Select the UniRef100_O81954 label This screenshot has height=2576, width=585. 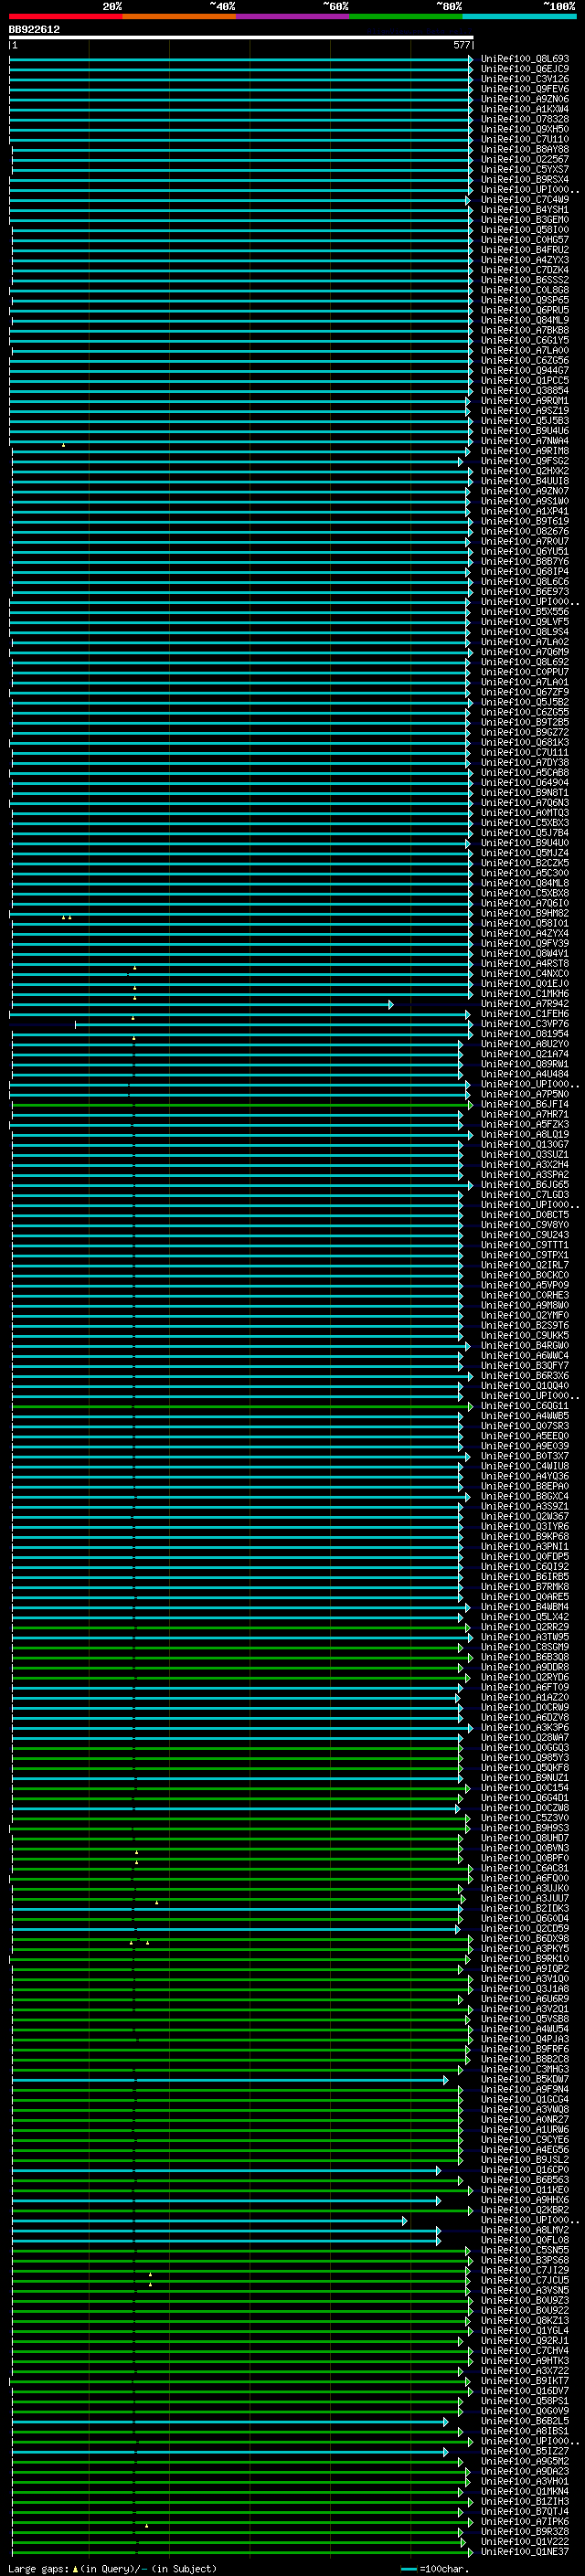coord(525,1034)
